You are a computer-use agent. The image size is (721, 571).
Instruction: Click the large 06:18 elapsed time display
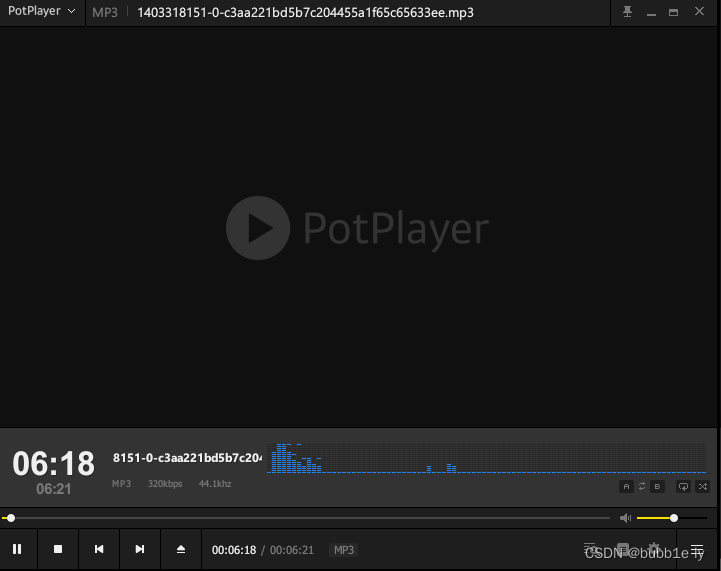[53, 463]
